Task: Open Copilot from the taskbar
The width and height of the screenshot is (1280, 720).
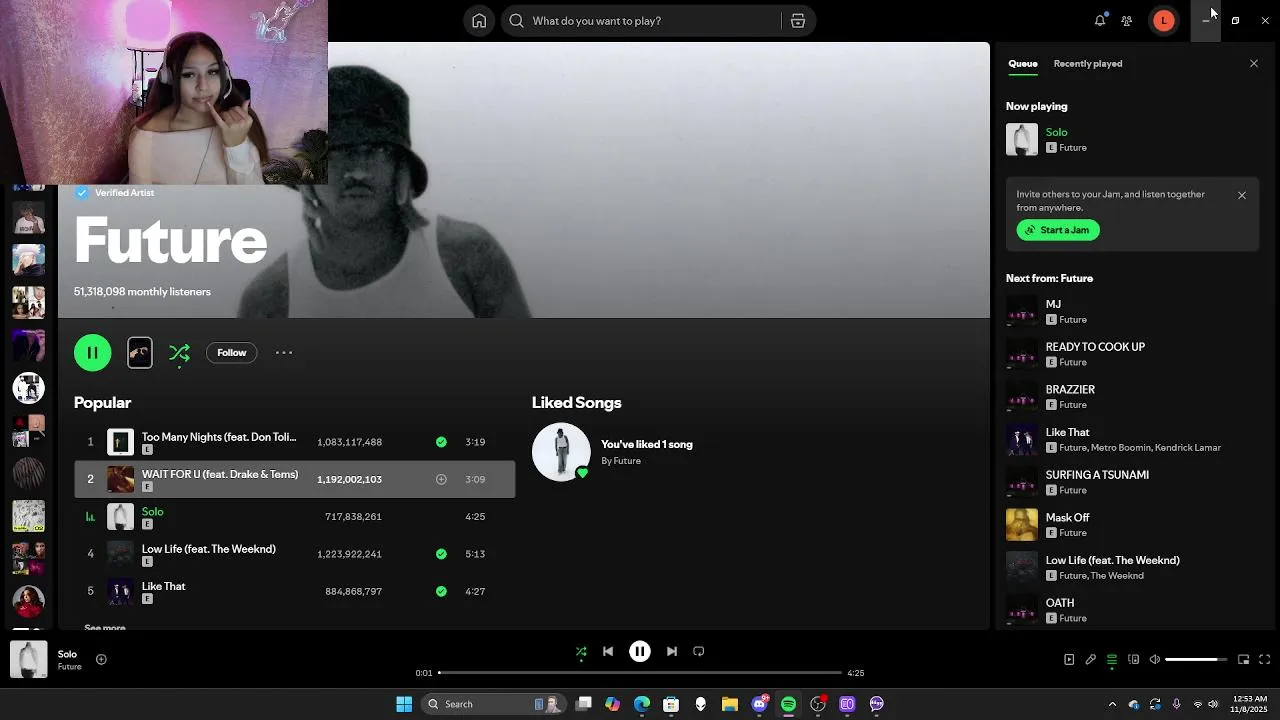Action: click(613, 704)
